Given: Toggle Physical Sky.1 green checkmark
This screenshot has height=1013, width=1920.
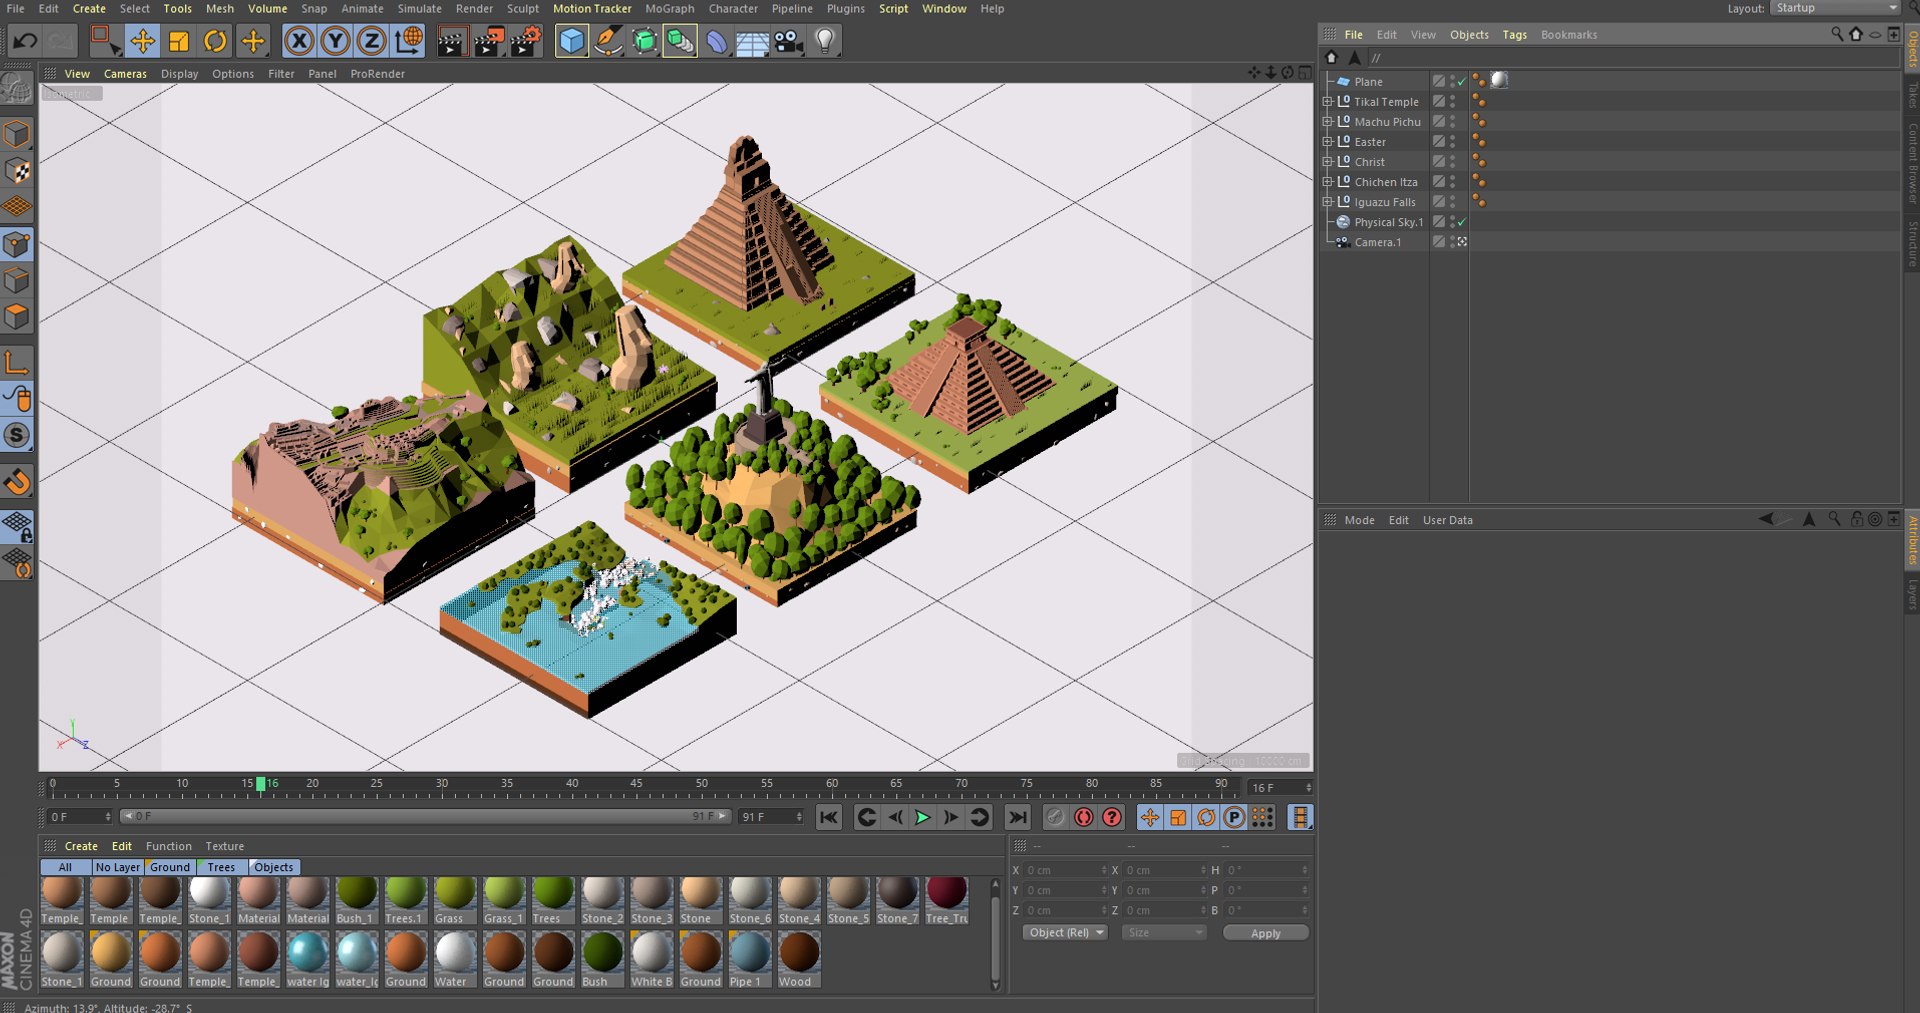Looking at the screenshot, I should click(1462, 222).
